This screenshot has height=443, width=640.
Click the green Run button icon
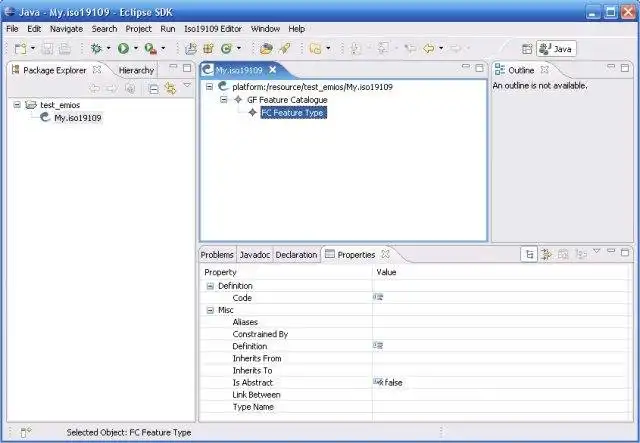pos(123,49)
